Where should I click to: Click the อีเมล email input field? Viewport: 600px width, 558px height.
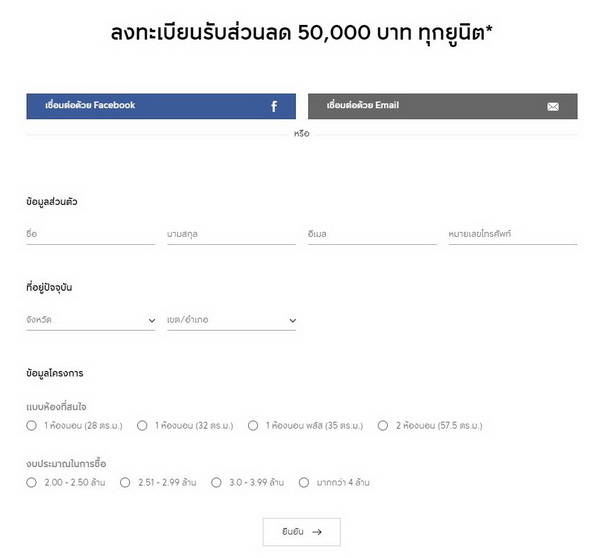click(x=372, y=235)
